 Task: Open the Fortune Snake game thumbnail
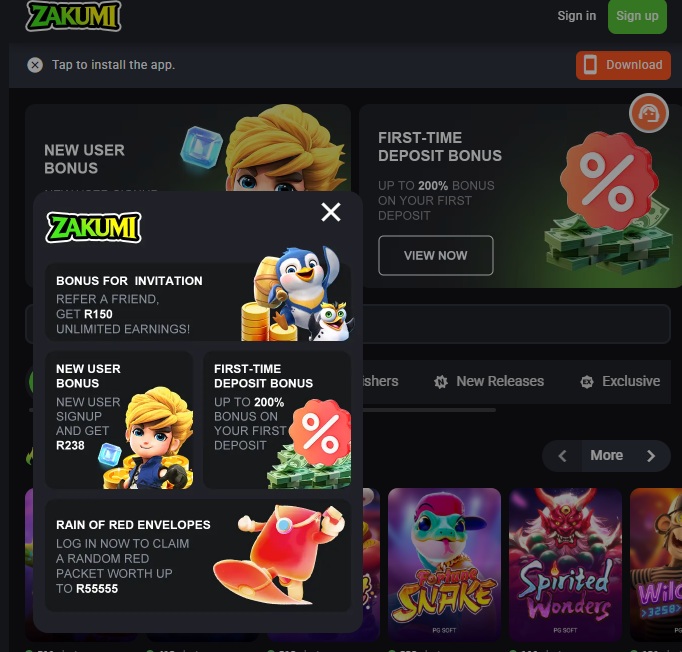click(x=444, y=563)
